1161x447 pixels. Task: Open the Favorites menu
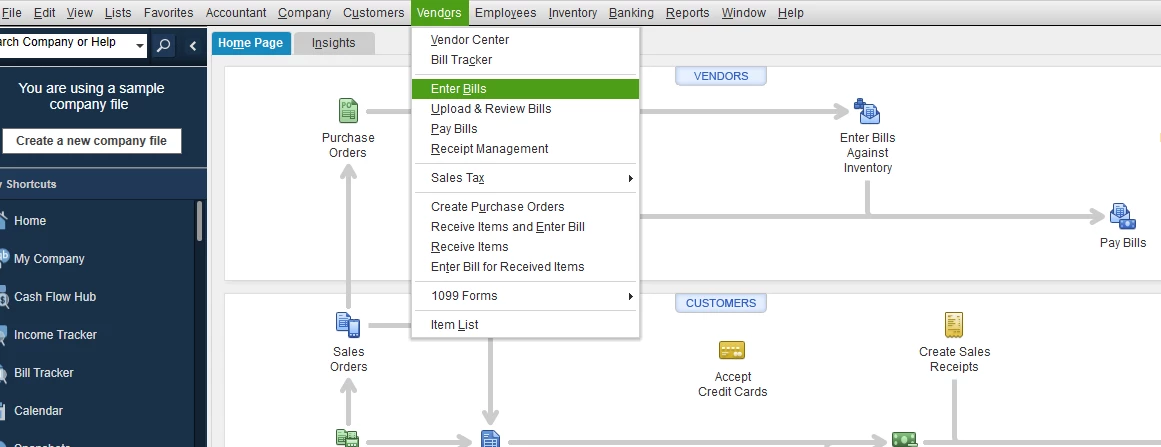click(x=168, y=13)
